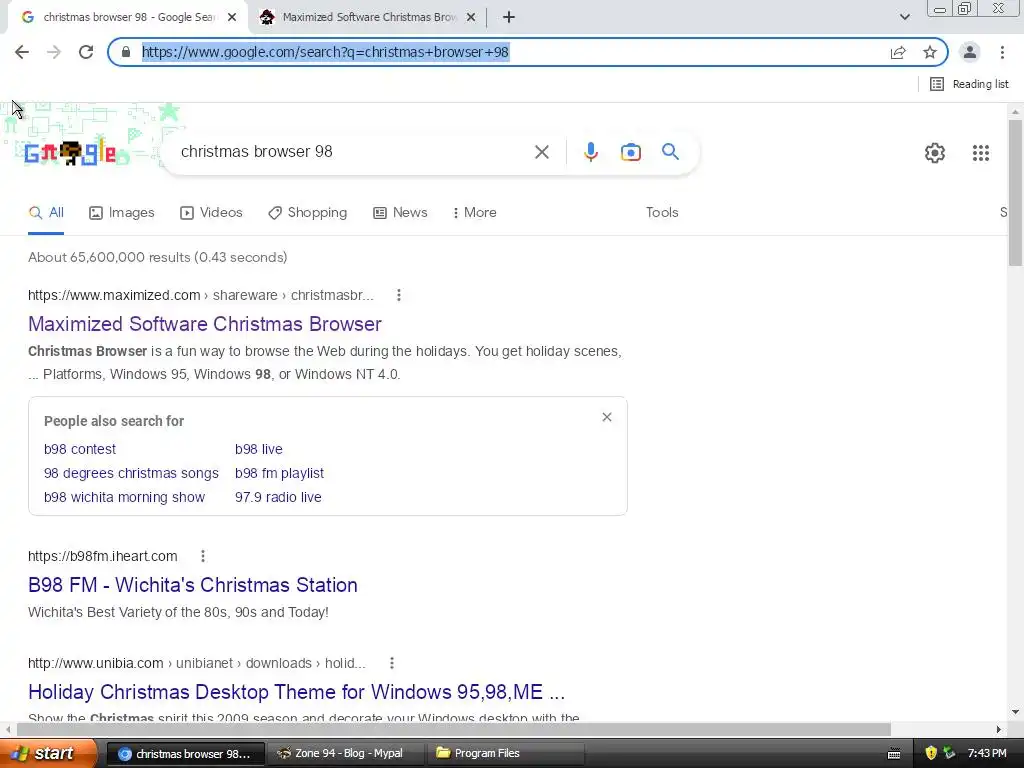Click the Google holiday doodle logo
This screenshot has width=1024, height=768.
[71, 153]
